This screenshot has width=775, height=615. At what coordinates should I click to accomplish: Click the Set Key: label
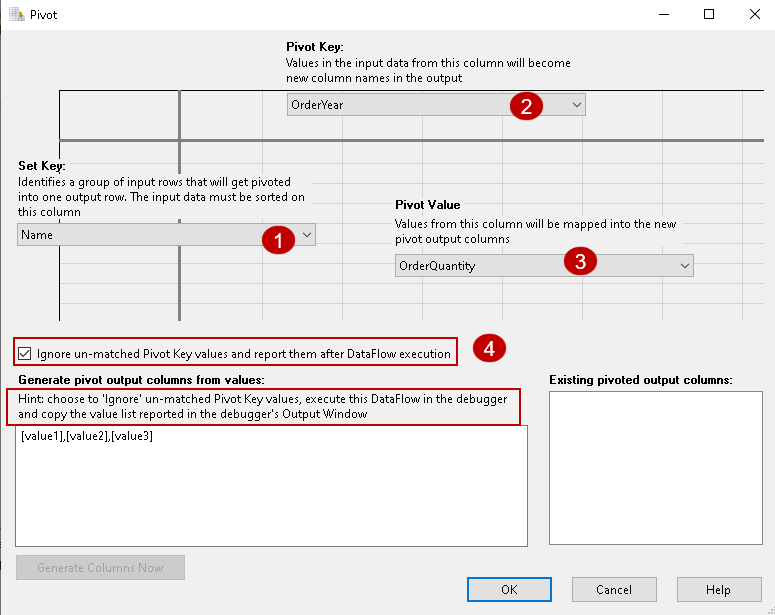(x=42, y=166)
